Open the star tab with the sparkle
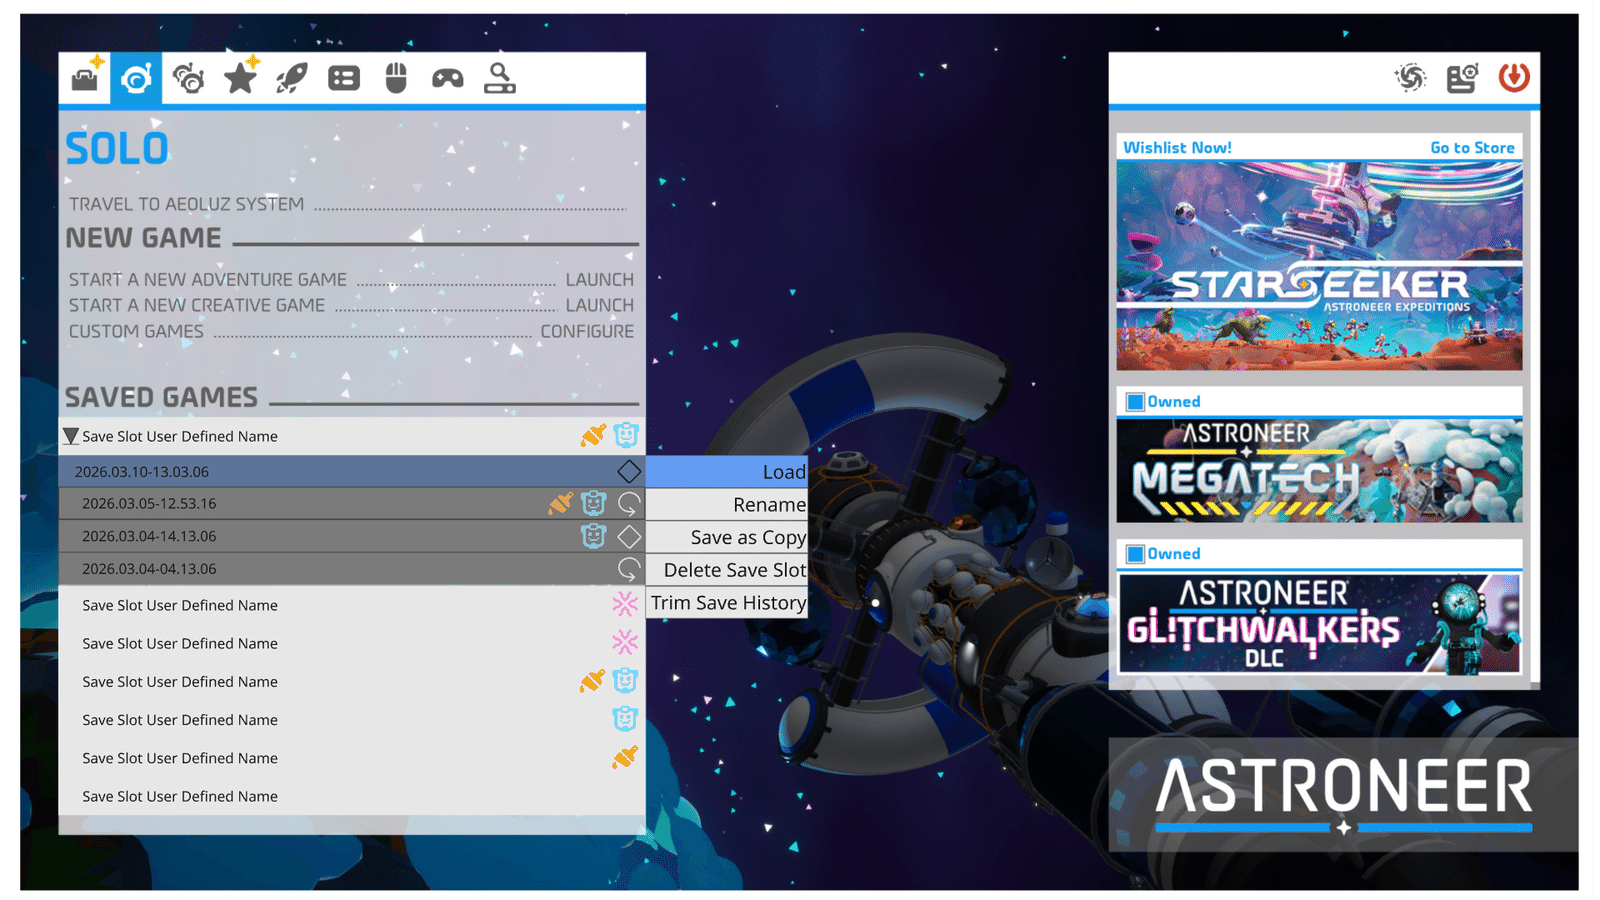1600x900 pixels. [241, 76]
